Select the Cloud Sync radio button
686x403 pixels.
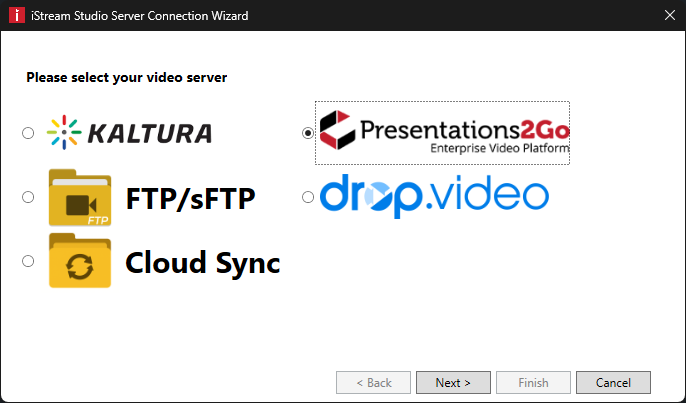pyautogui.click(x=28, y=261)
